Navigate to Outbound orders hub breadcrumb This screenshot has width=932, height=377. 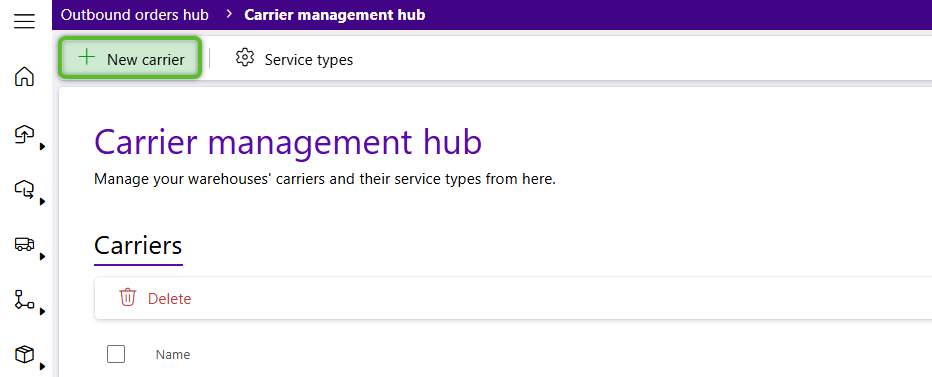[x=135, y=15]
